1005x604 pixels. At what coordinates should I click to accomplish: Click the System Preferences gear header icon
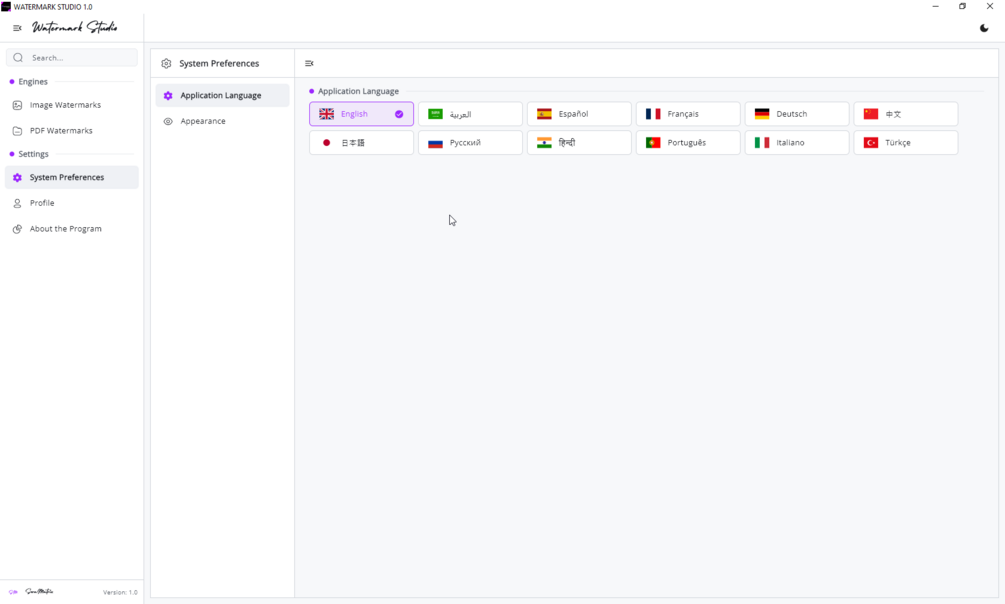click(x=167, y=63)
